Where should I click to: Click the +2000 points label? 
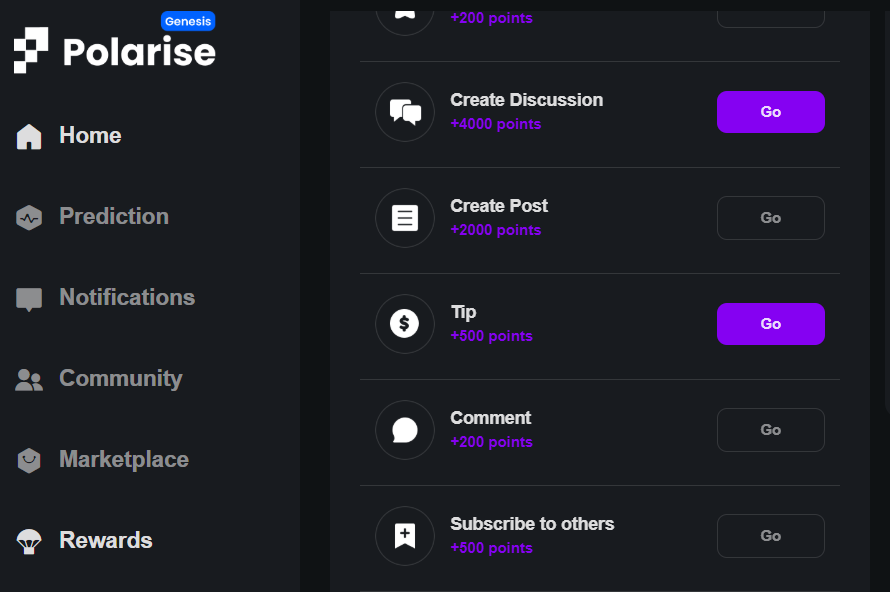click(496, 230)
